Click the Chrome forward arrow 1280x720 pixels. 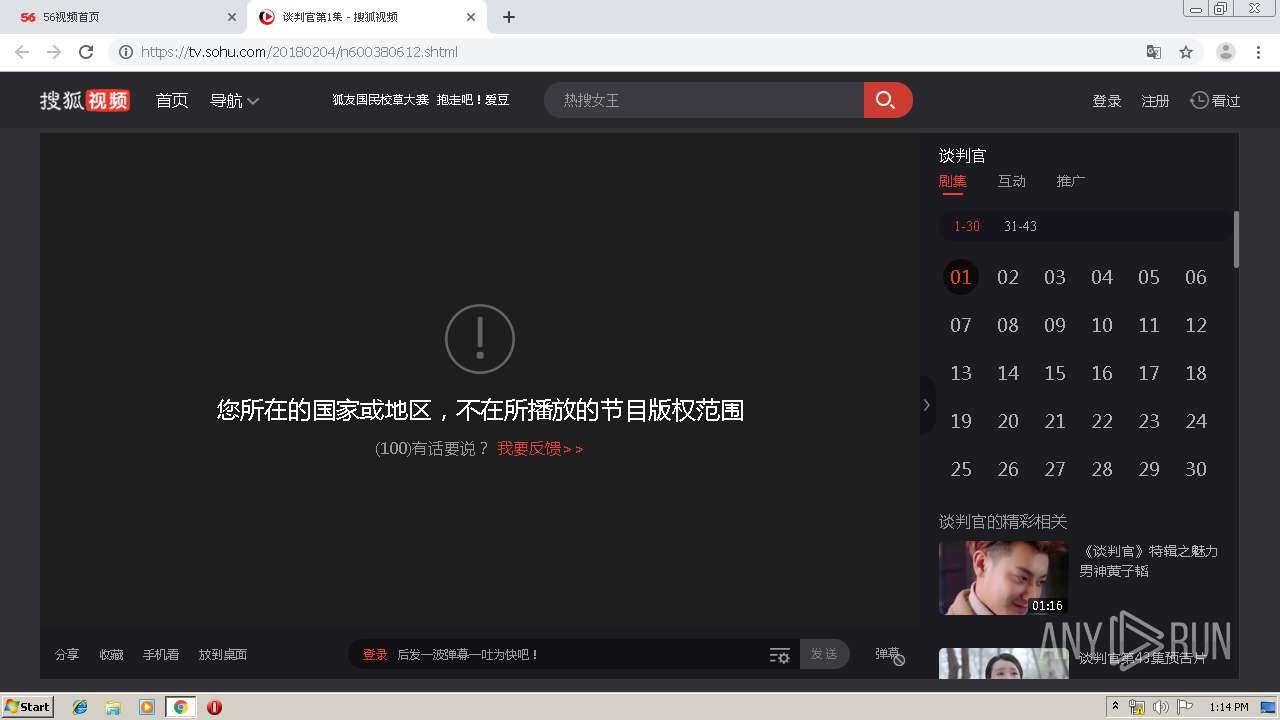(54, 52)
